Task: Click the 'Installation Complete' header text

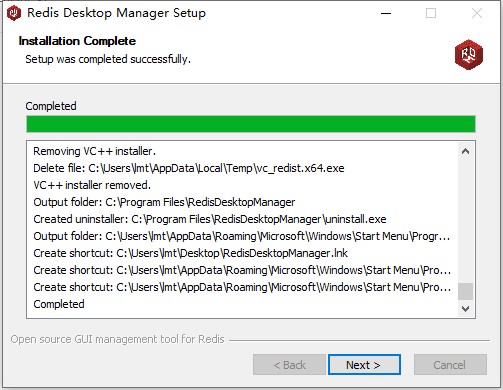Action: point(77,41)
